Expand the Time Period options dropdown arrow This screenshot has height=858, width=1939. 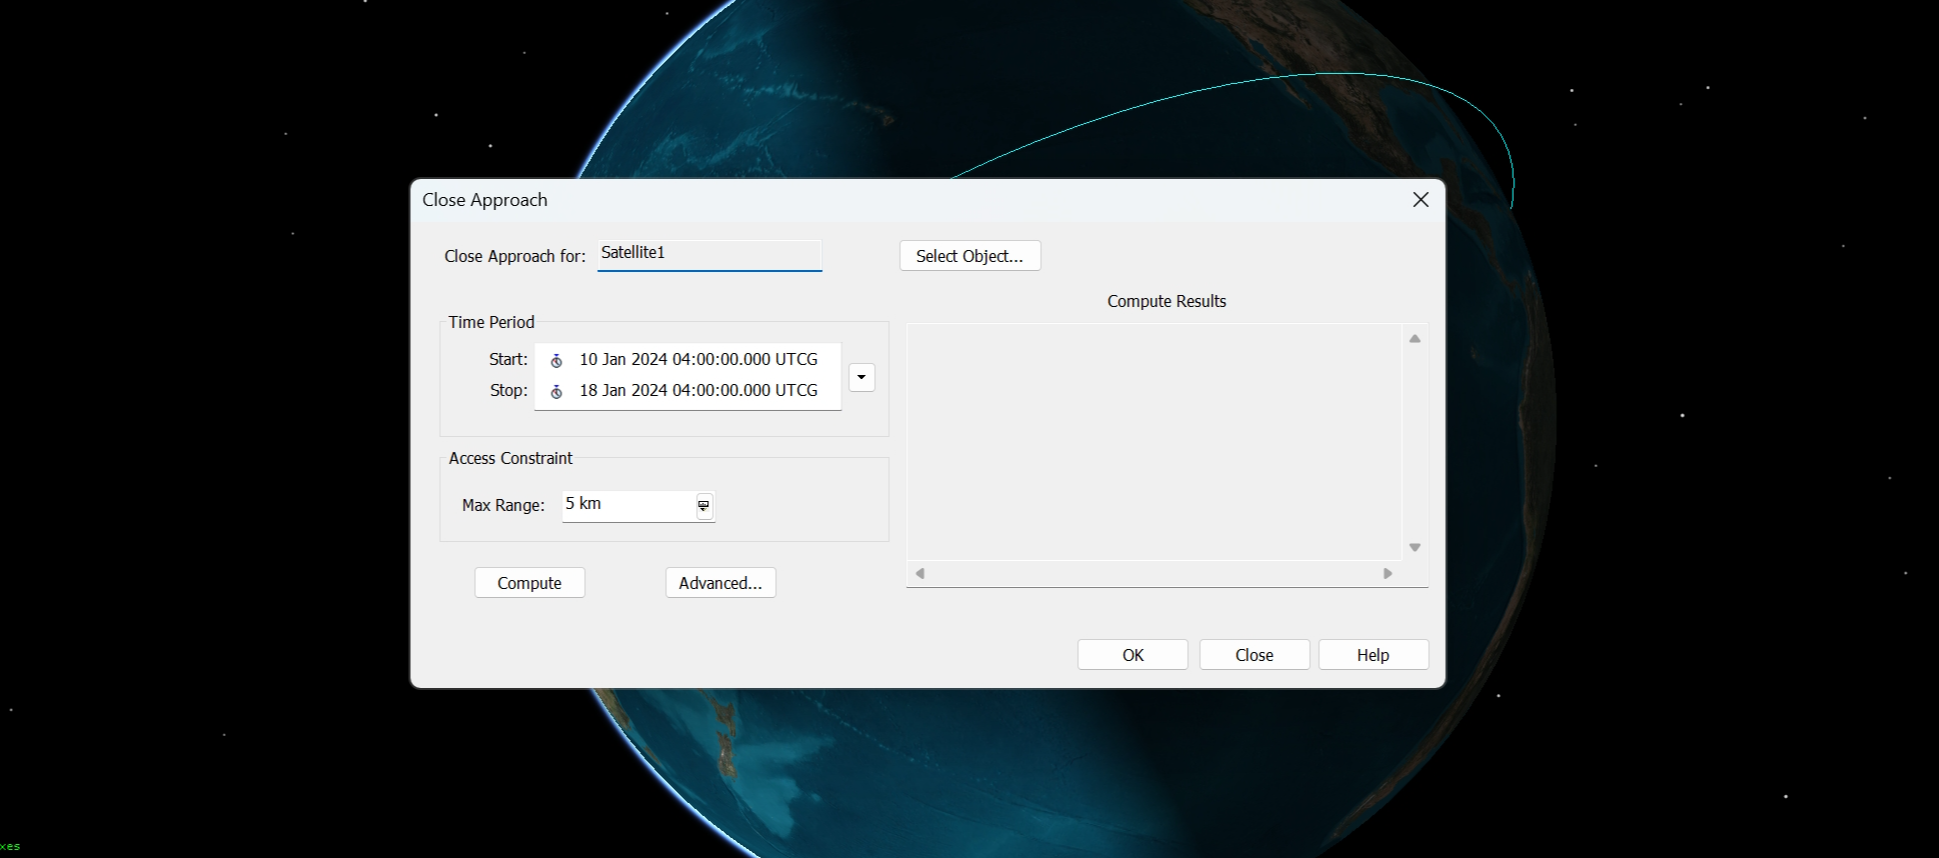(861, 377)
